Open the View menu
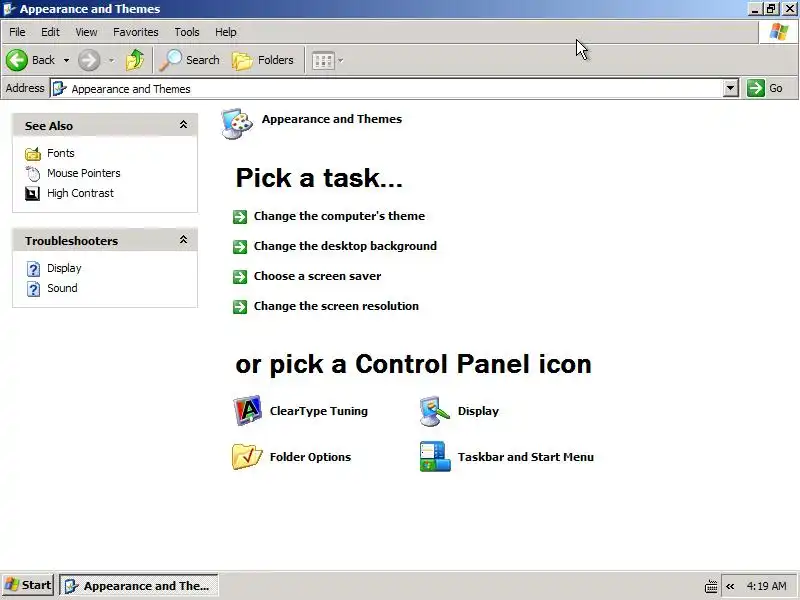The image size is (800, 600). 86,32
